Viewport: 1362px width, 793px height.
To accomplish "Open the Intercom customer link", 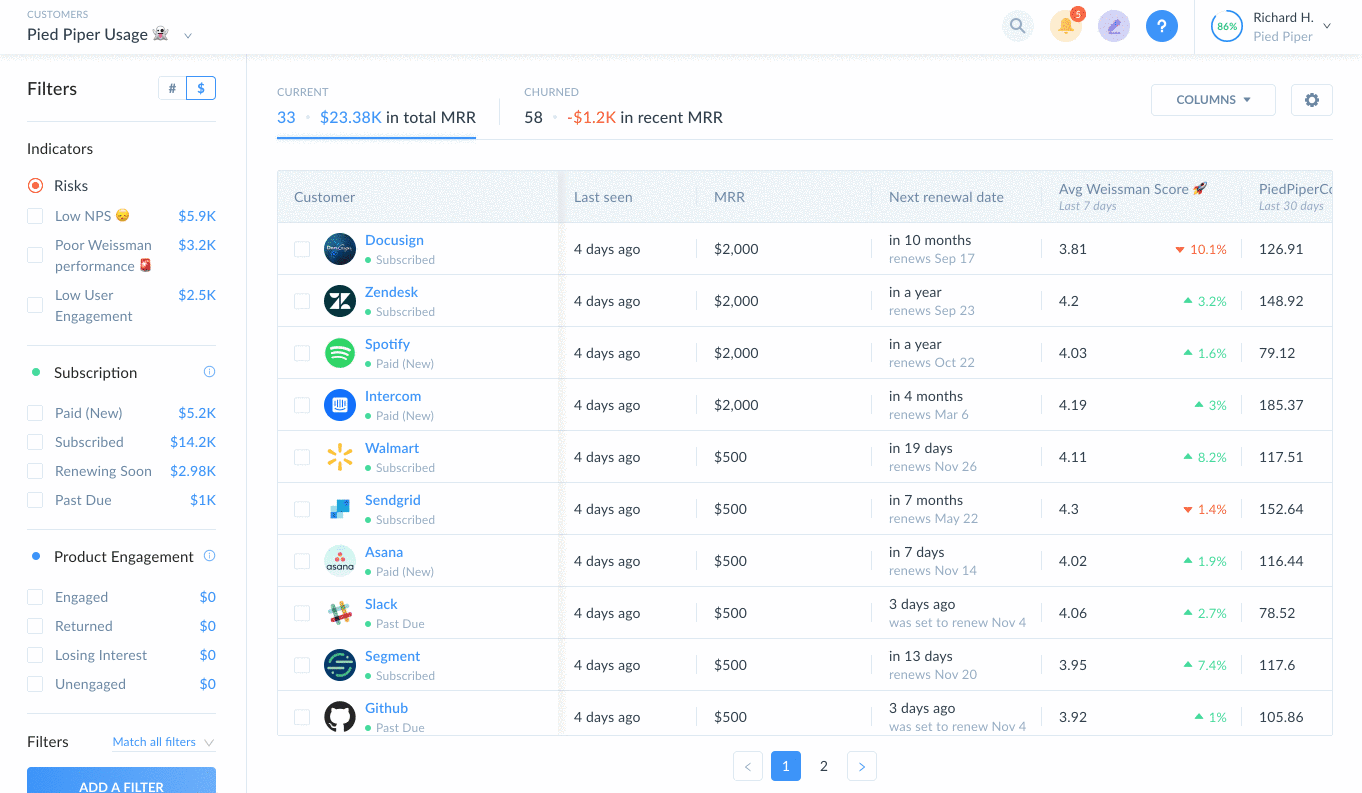I will pyautogui.click(x=393, y=396).
